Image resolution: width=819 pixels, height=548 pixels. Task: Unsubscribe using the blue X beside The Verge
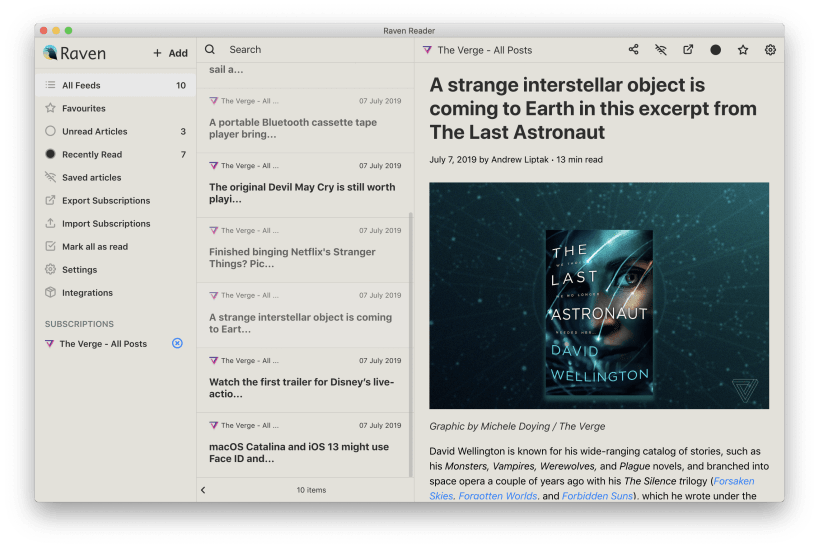(178, 343)
